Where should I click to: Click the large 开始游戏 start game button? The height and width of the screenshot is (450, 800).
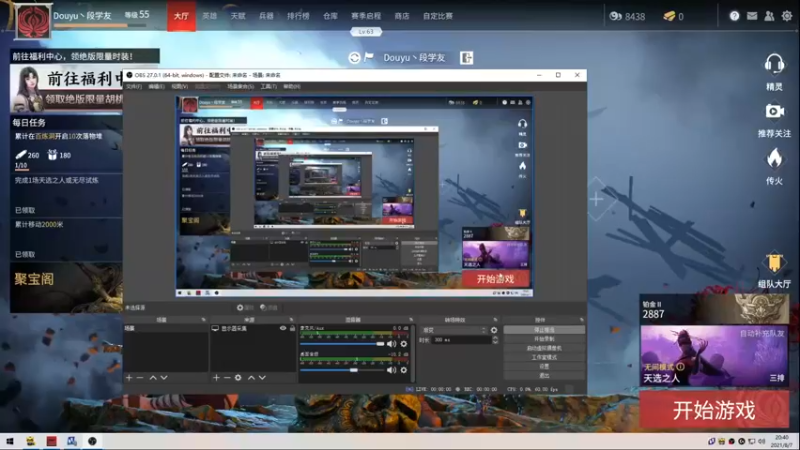714,410
